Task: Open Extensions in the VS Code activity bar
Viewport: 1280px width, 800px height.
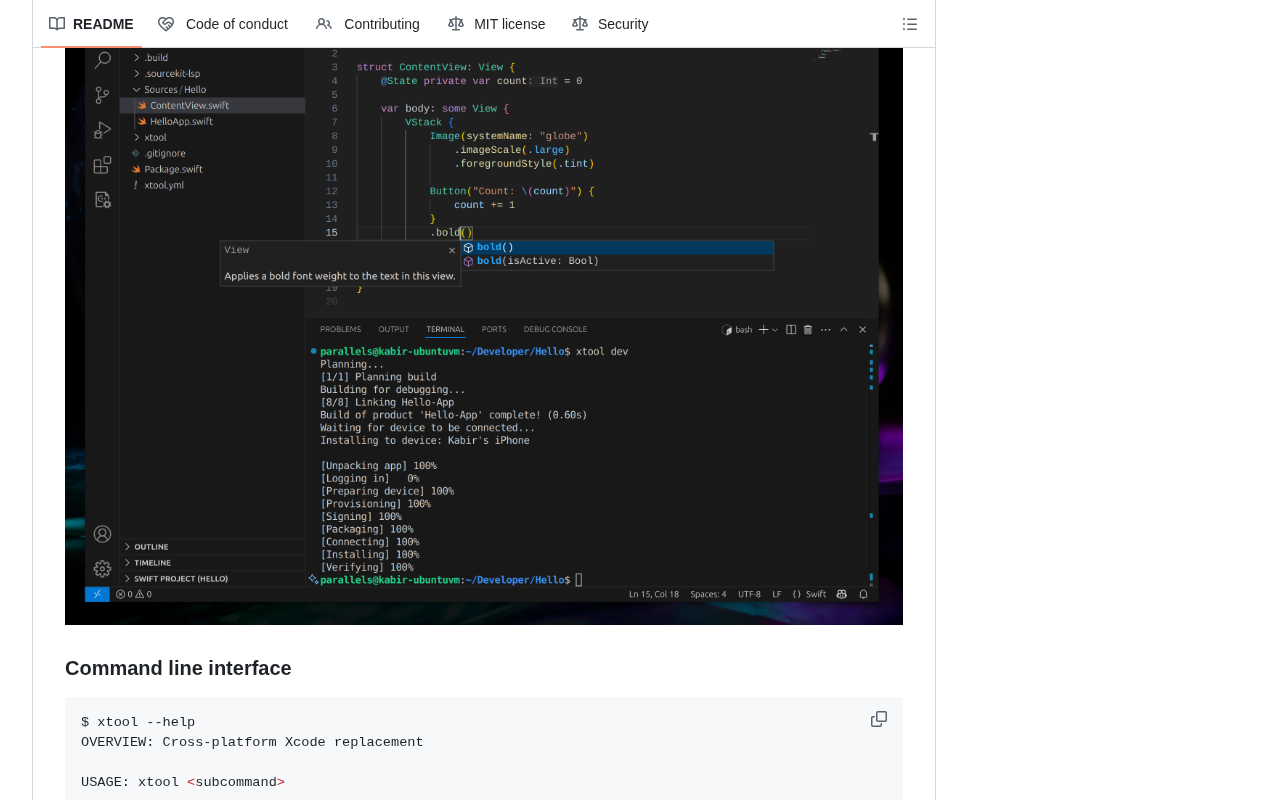Action: (102, 165)
